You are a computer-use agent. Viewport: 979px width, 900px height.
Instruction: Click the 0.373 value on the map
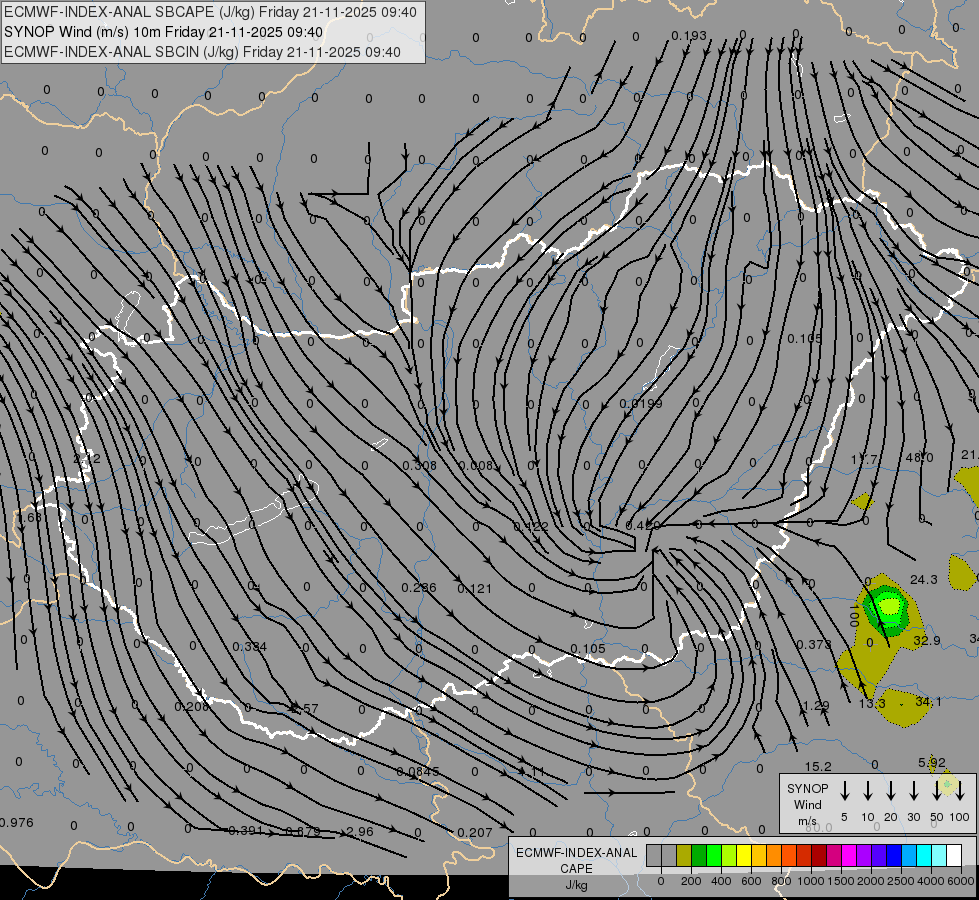coord(814,644)
